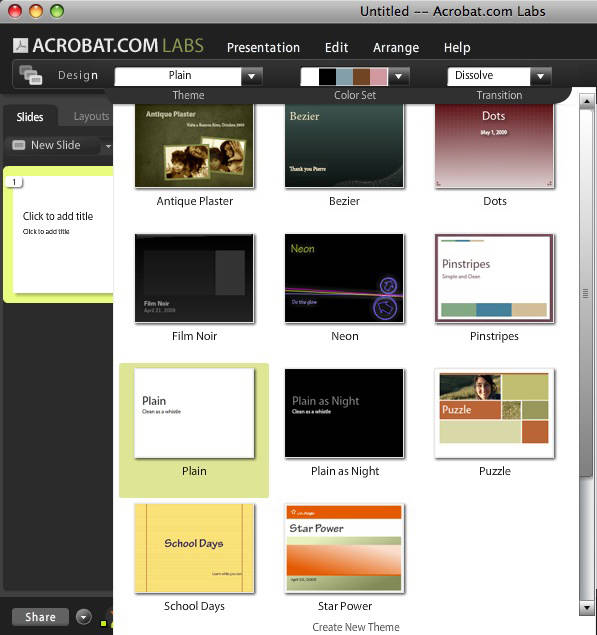Click the Design label button

coord(78,75)
